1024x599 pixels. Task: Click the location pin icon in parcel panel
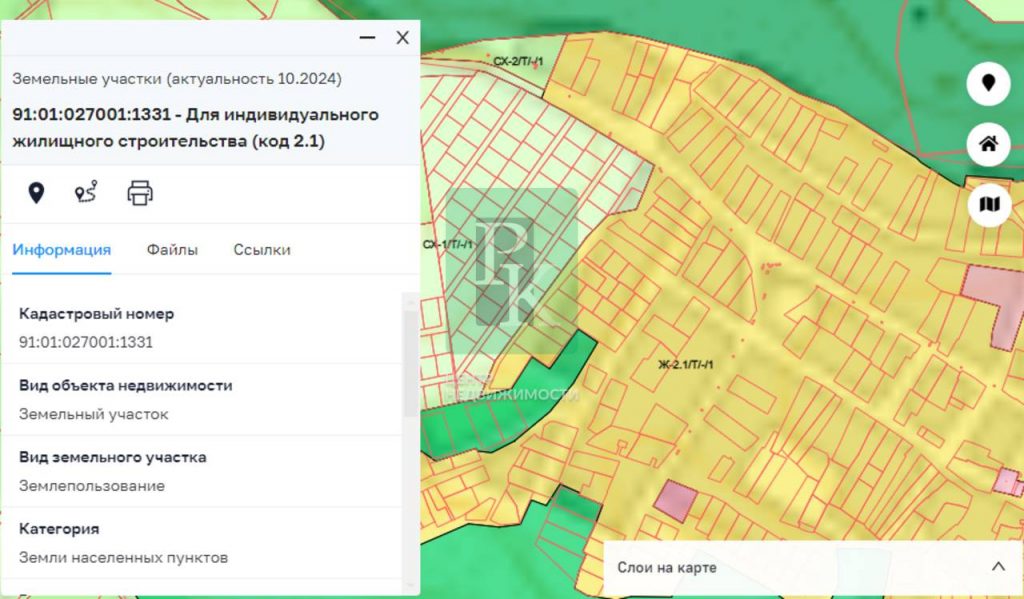36,193
